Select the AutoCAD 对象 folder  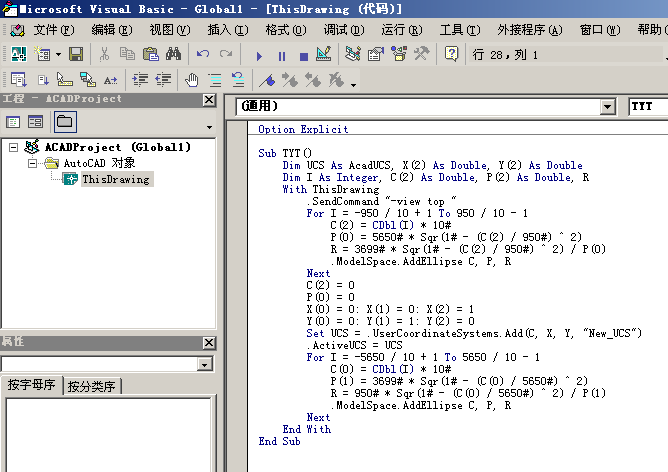(x=99, y=163)
